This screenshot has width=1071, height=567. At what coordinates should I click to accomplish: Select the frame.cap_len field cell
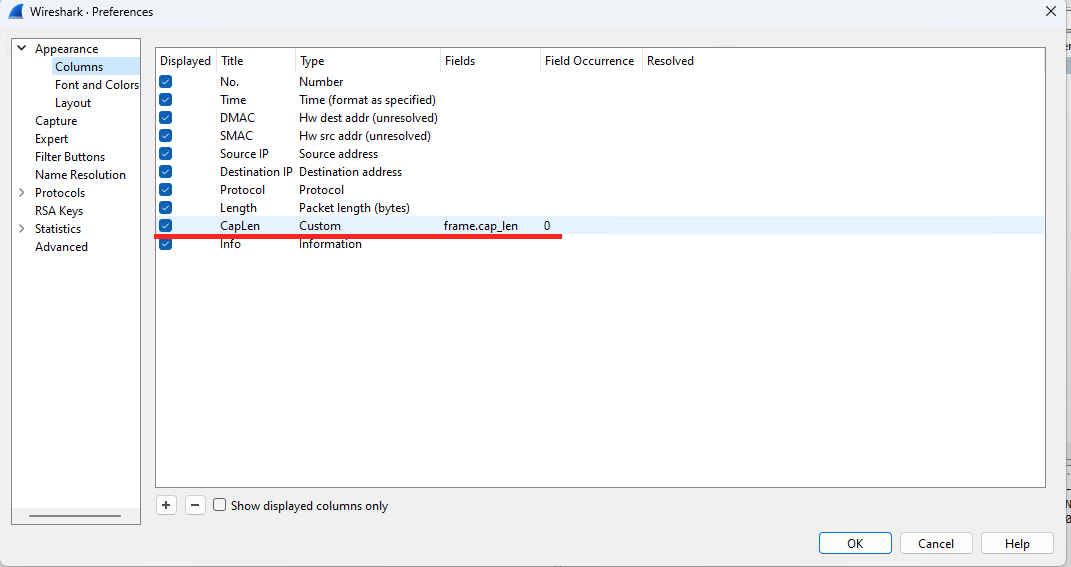(481, 225)
